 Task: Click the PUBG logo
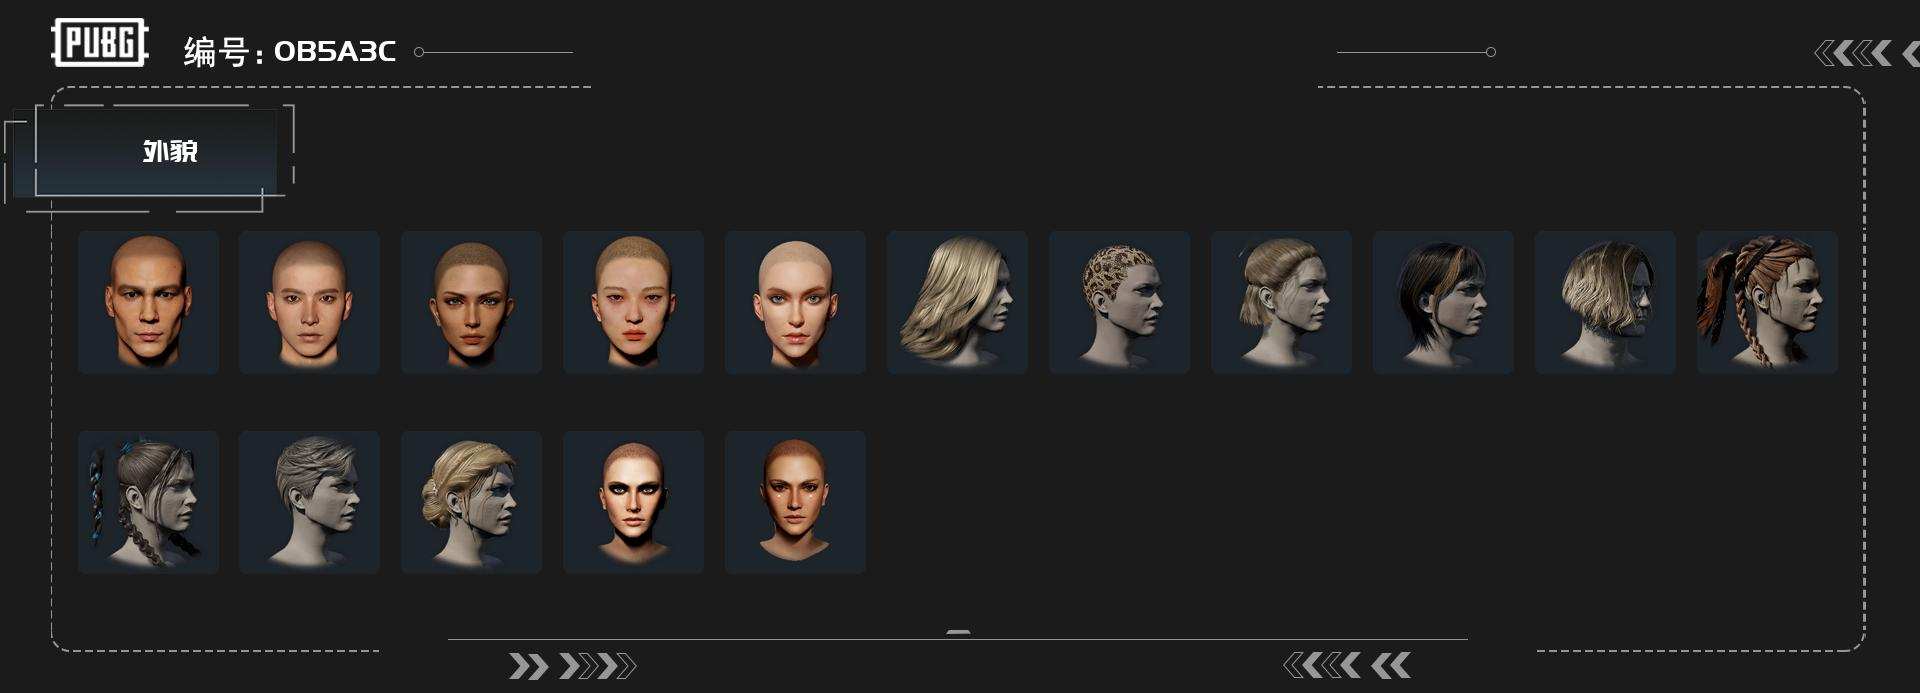coord(100,43)
